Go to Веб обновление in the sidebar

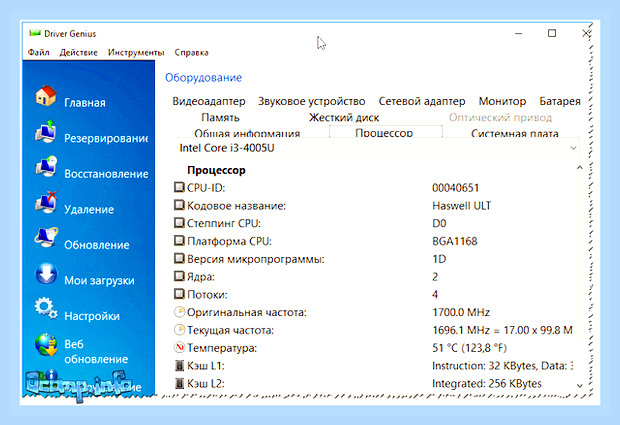tap(96, 351)
